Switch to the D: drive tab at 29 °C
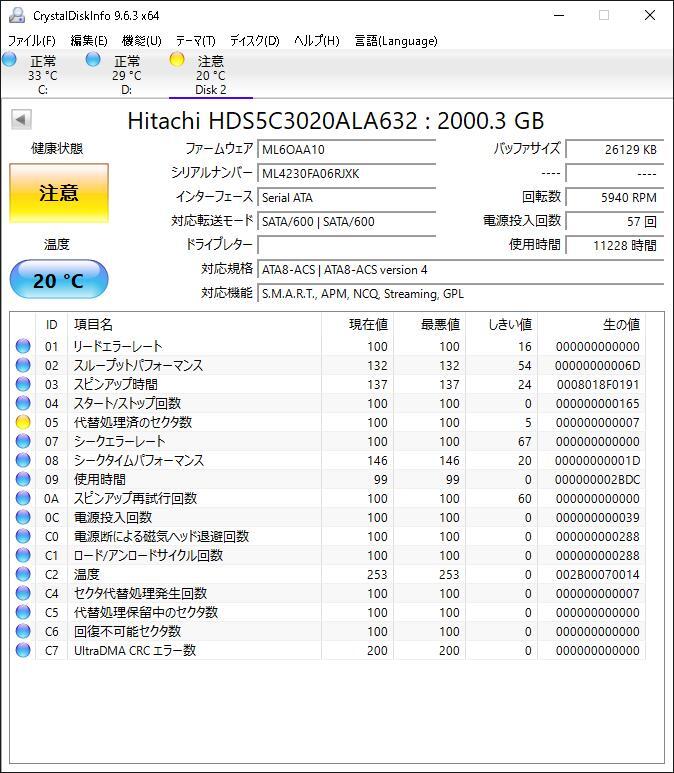 click(127, 75)
